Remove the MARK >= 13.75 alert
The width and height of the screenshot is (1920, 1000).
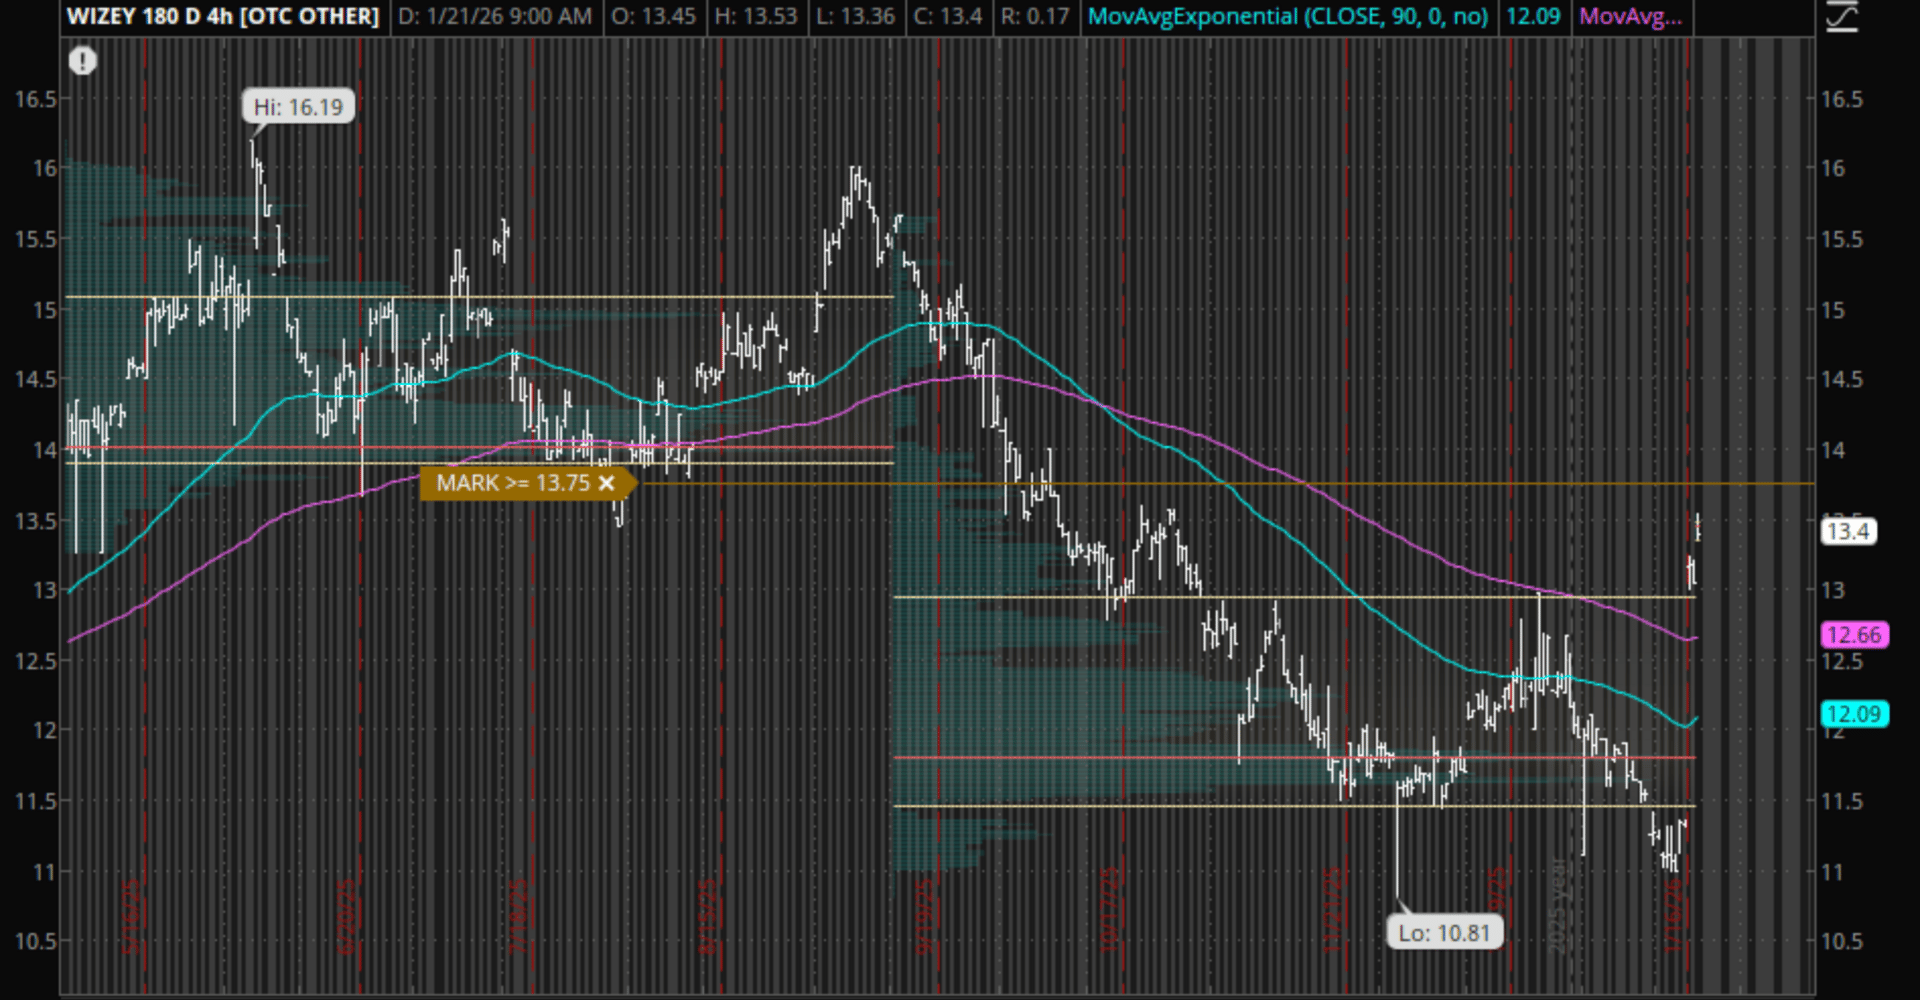(x=606, y=483)
